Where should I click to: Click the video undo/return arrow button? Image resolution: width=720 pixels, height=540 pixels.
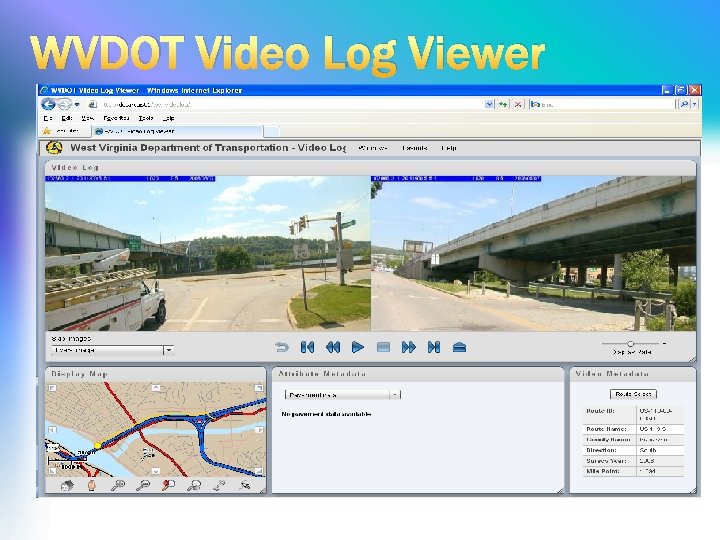coord(281,347)
